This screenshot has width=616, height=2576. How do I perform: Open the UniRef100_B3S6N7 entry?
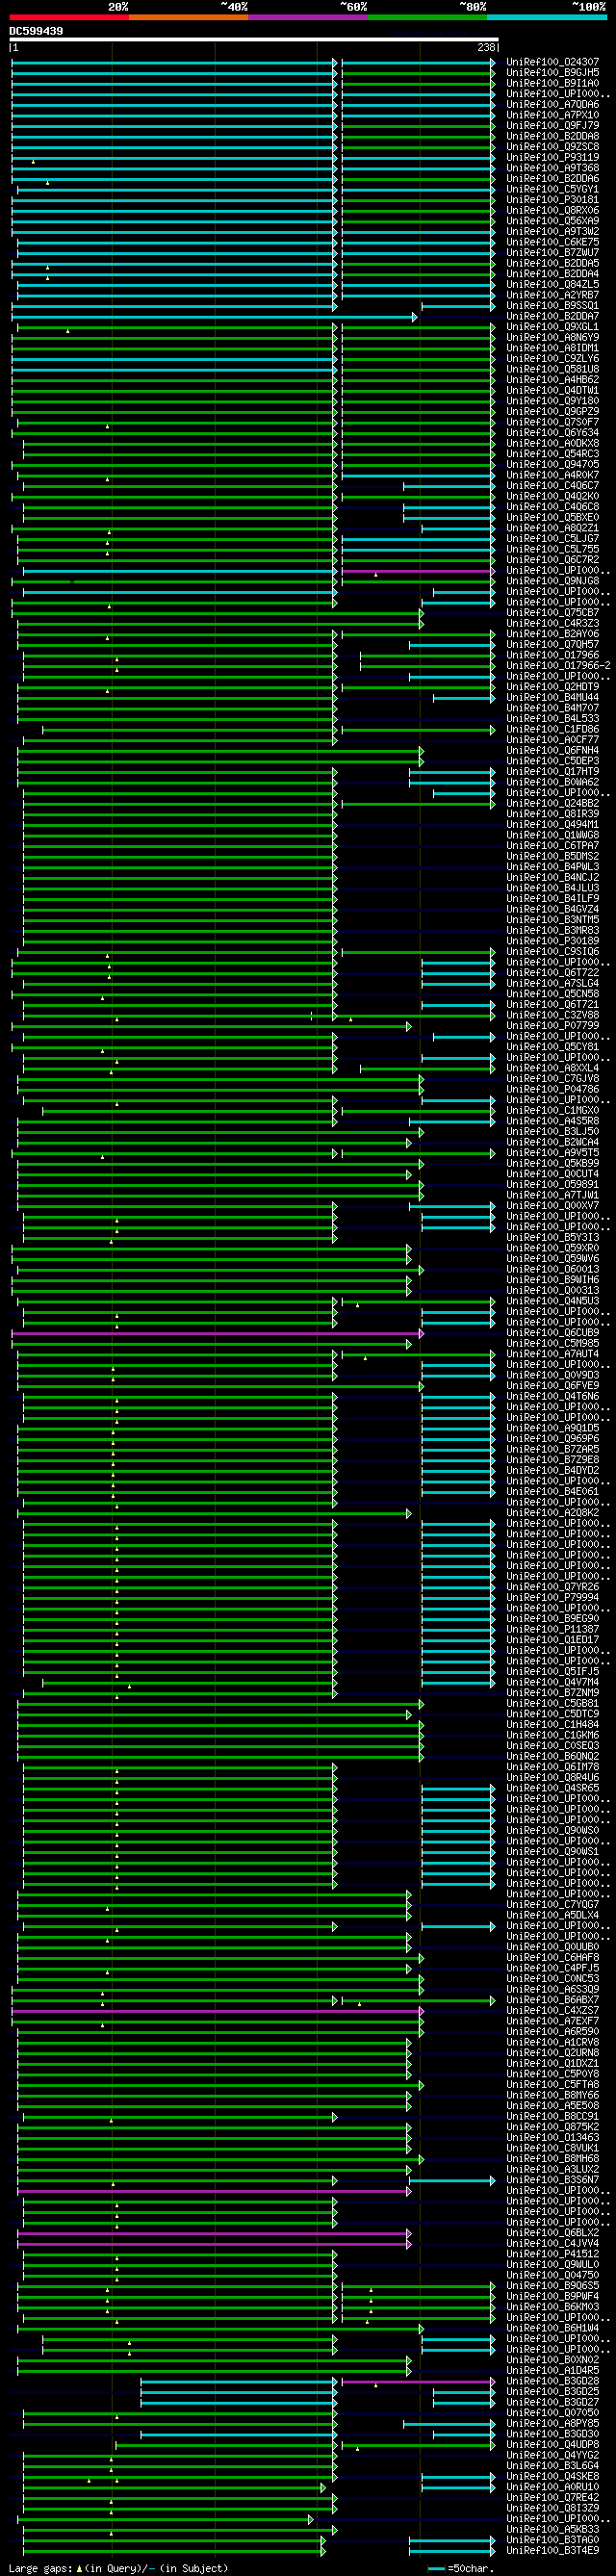coord(553,2181)
